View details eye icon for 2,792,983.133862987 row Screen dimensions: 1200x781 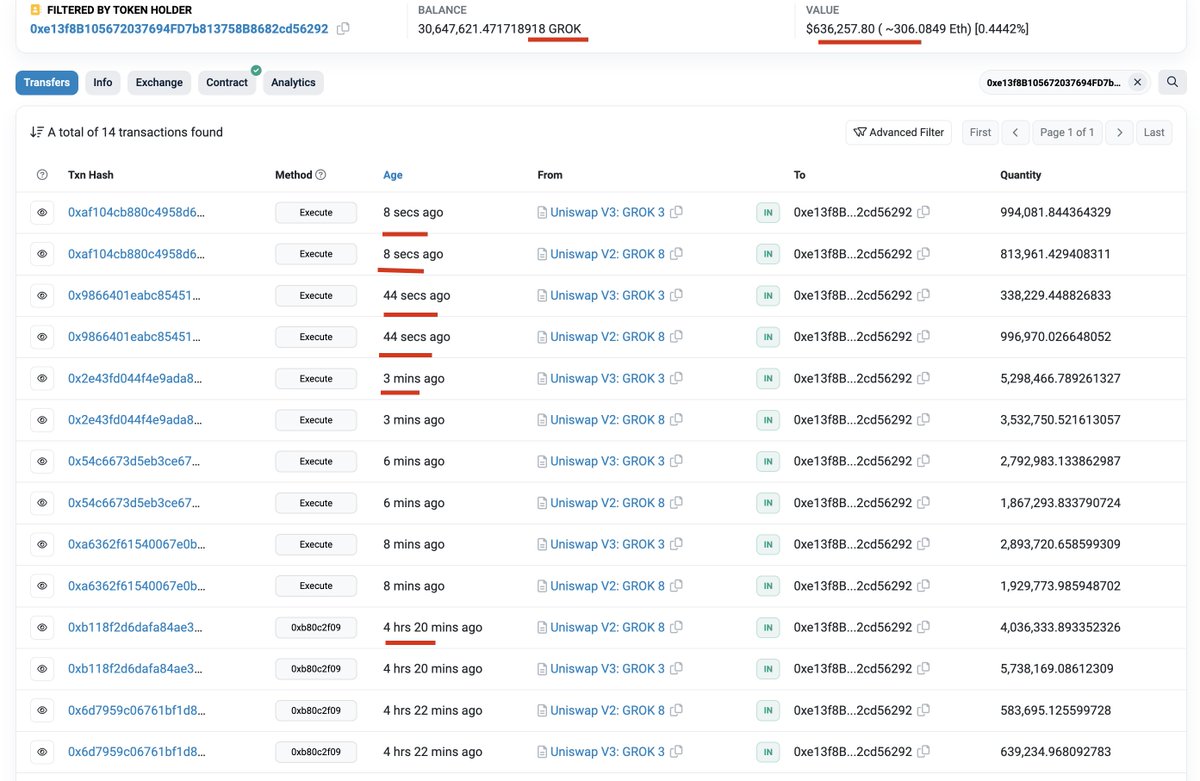pyautogui.click(x=42, y=461)
